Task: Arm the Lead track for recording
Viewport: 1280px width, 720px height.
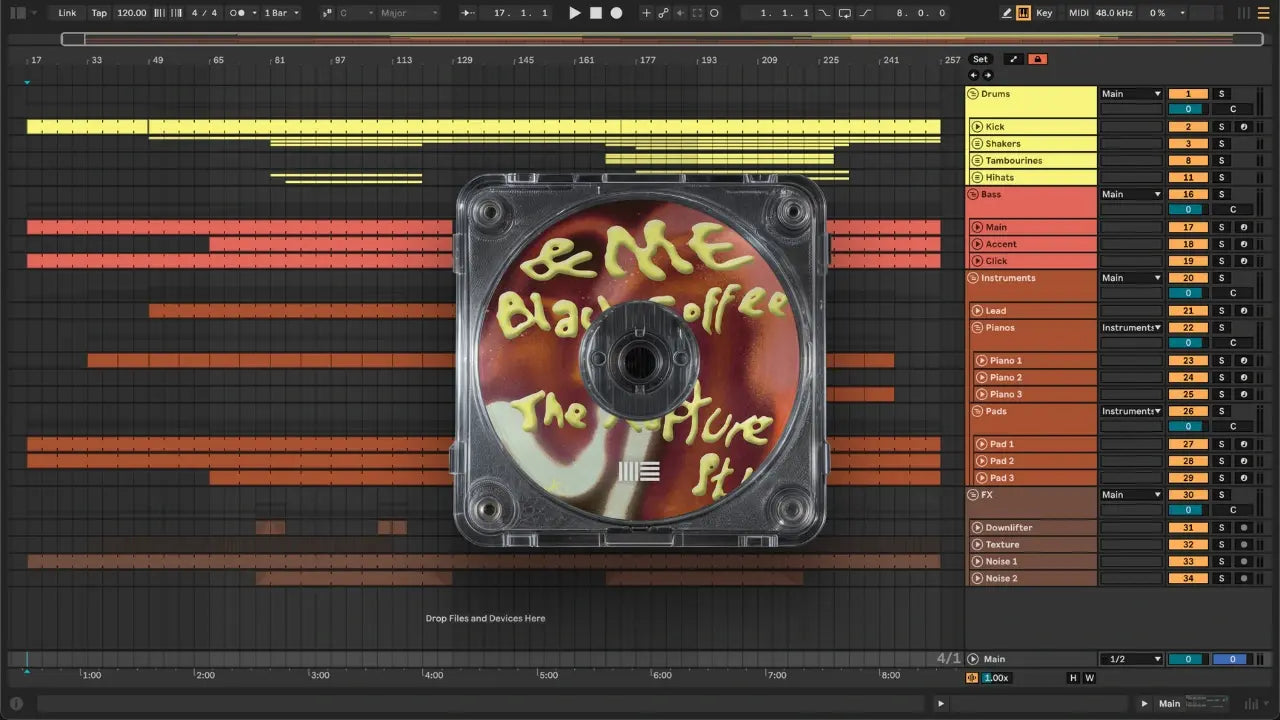Action: (x=1243, y=311)
